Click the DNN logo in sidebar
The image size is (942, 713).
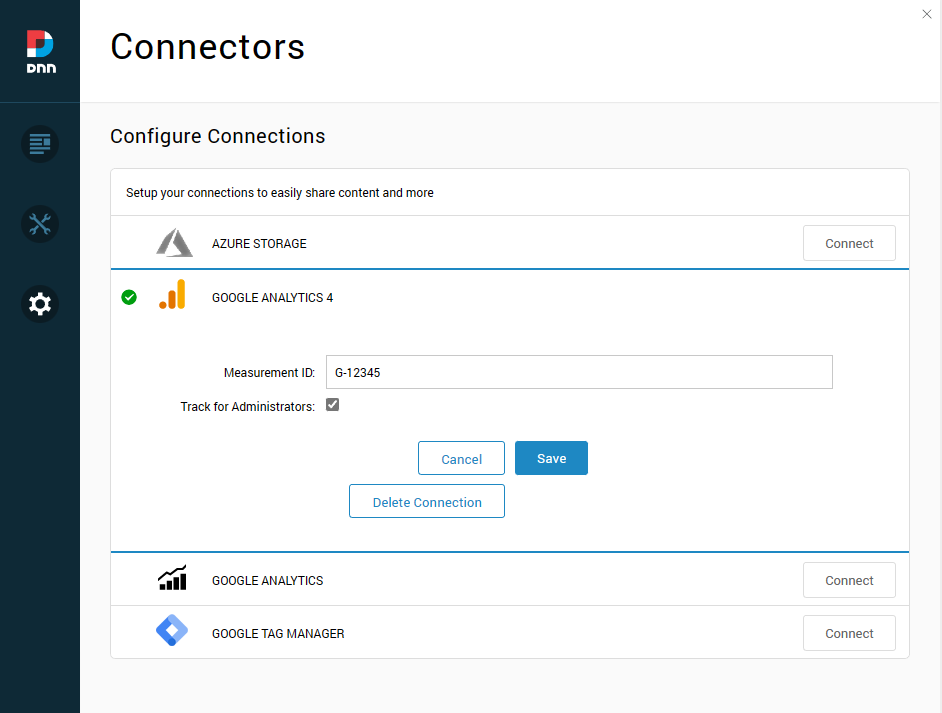(40, 51)
